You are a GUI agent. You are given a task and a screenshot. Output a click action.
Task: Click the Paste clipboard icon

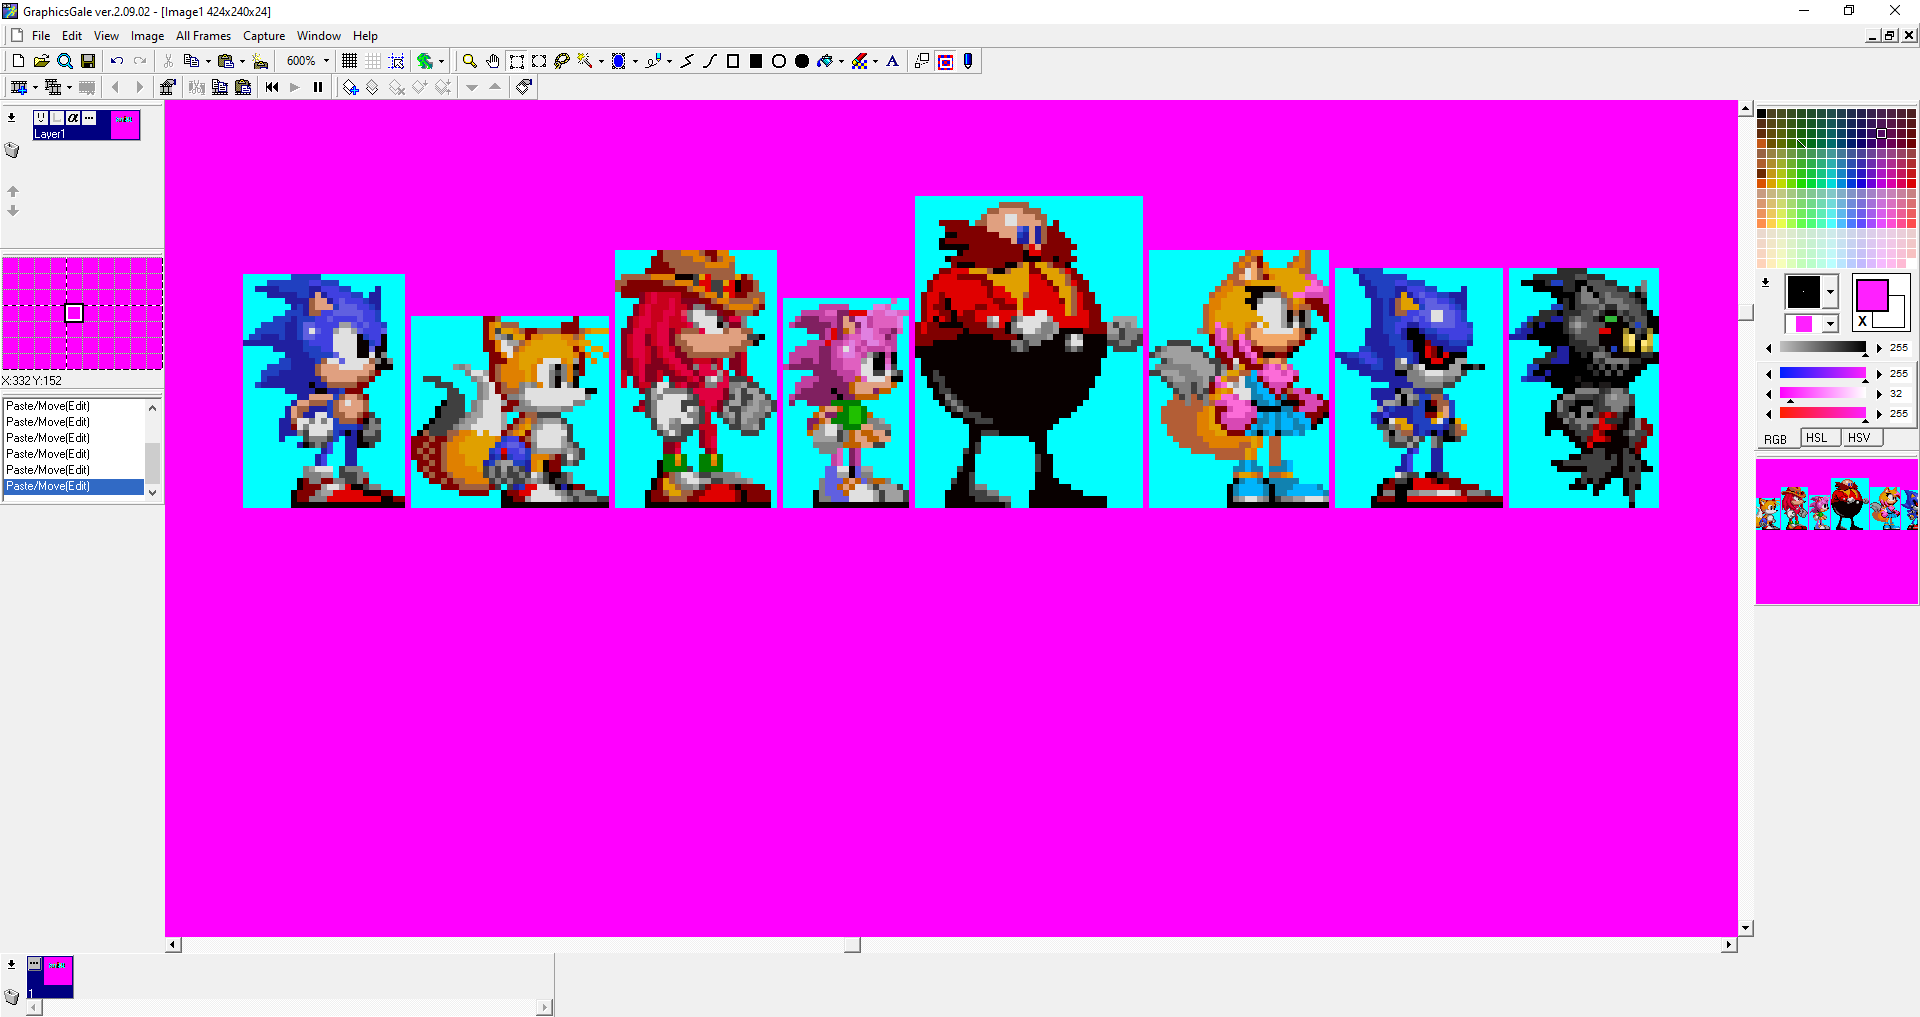click(x=225, y=61)
